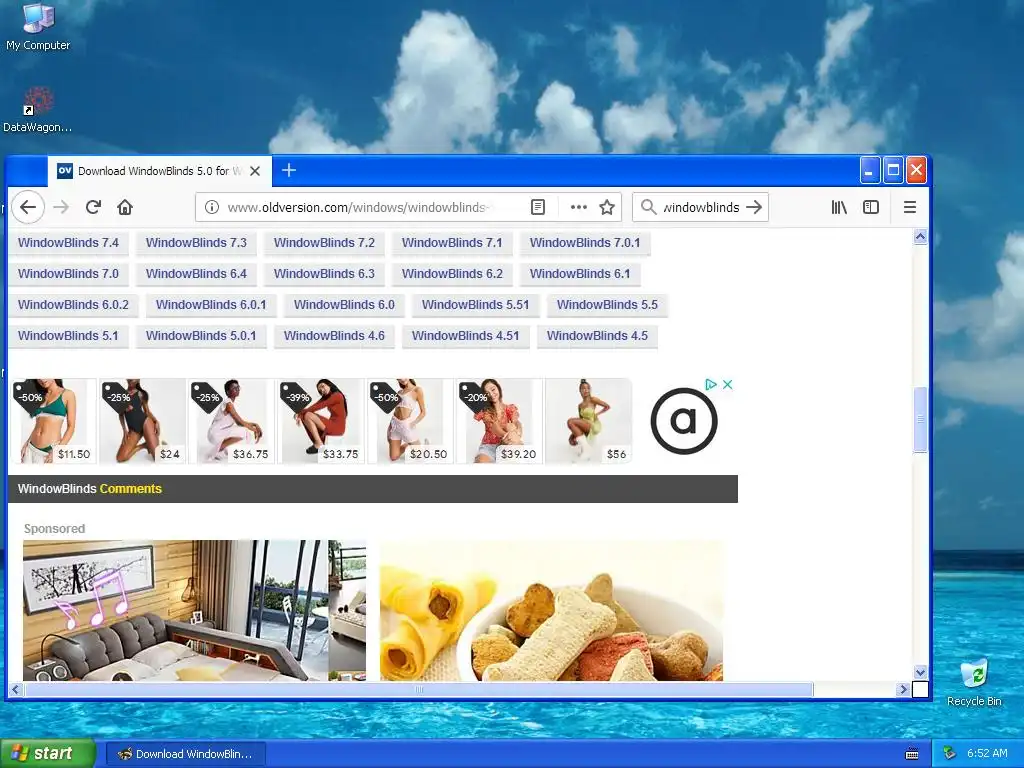Click the search magnifier icon
Screen dimensions: 1024x768
click(648, 208)
